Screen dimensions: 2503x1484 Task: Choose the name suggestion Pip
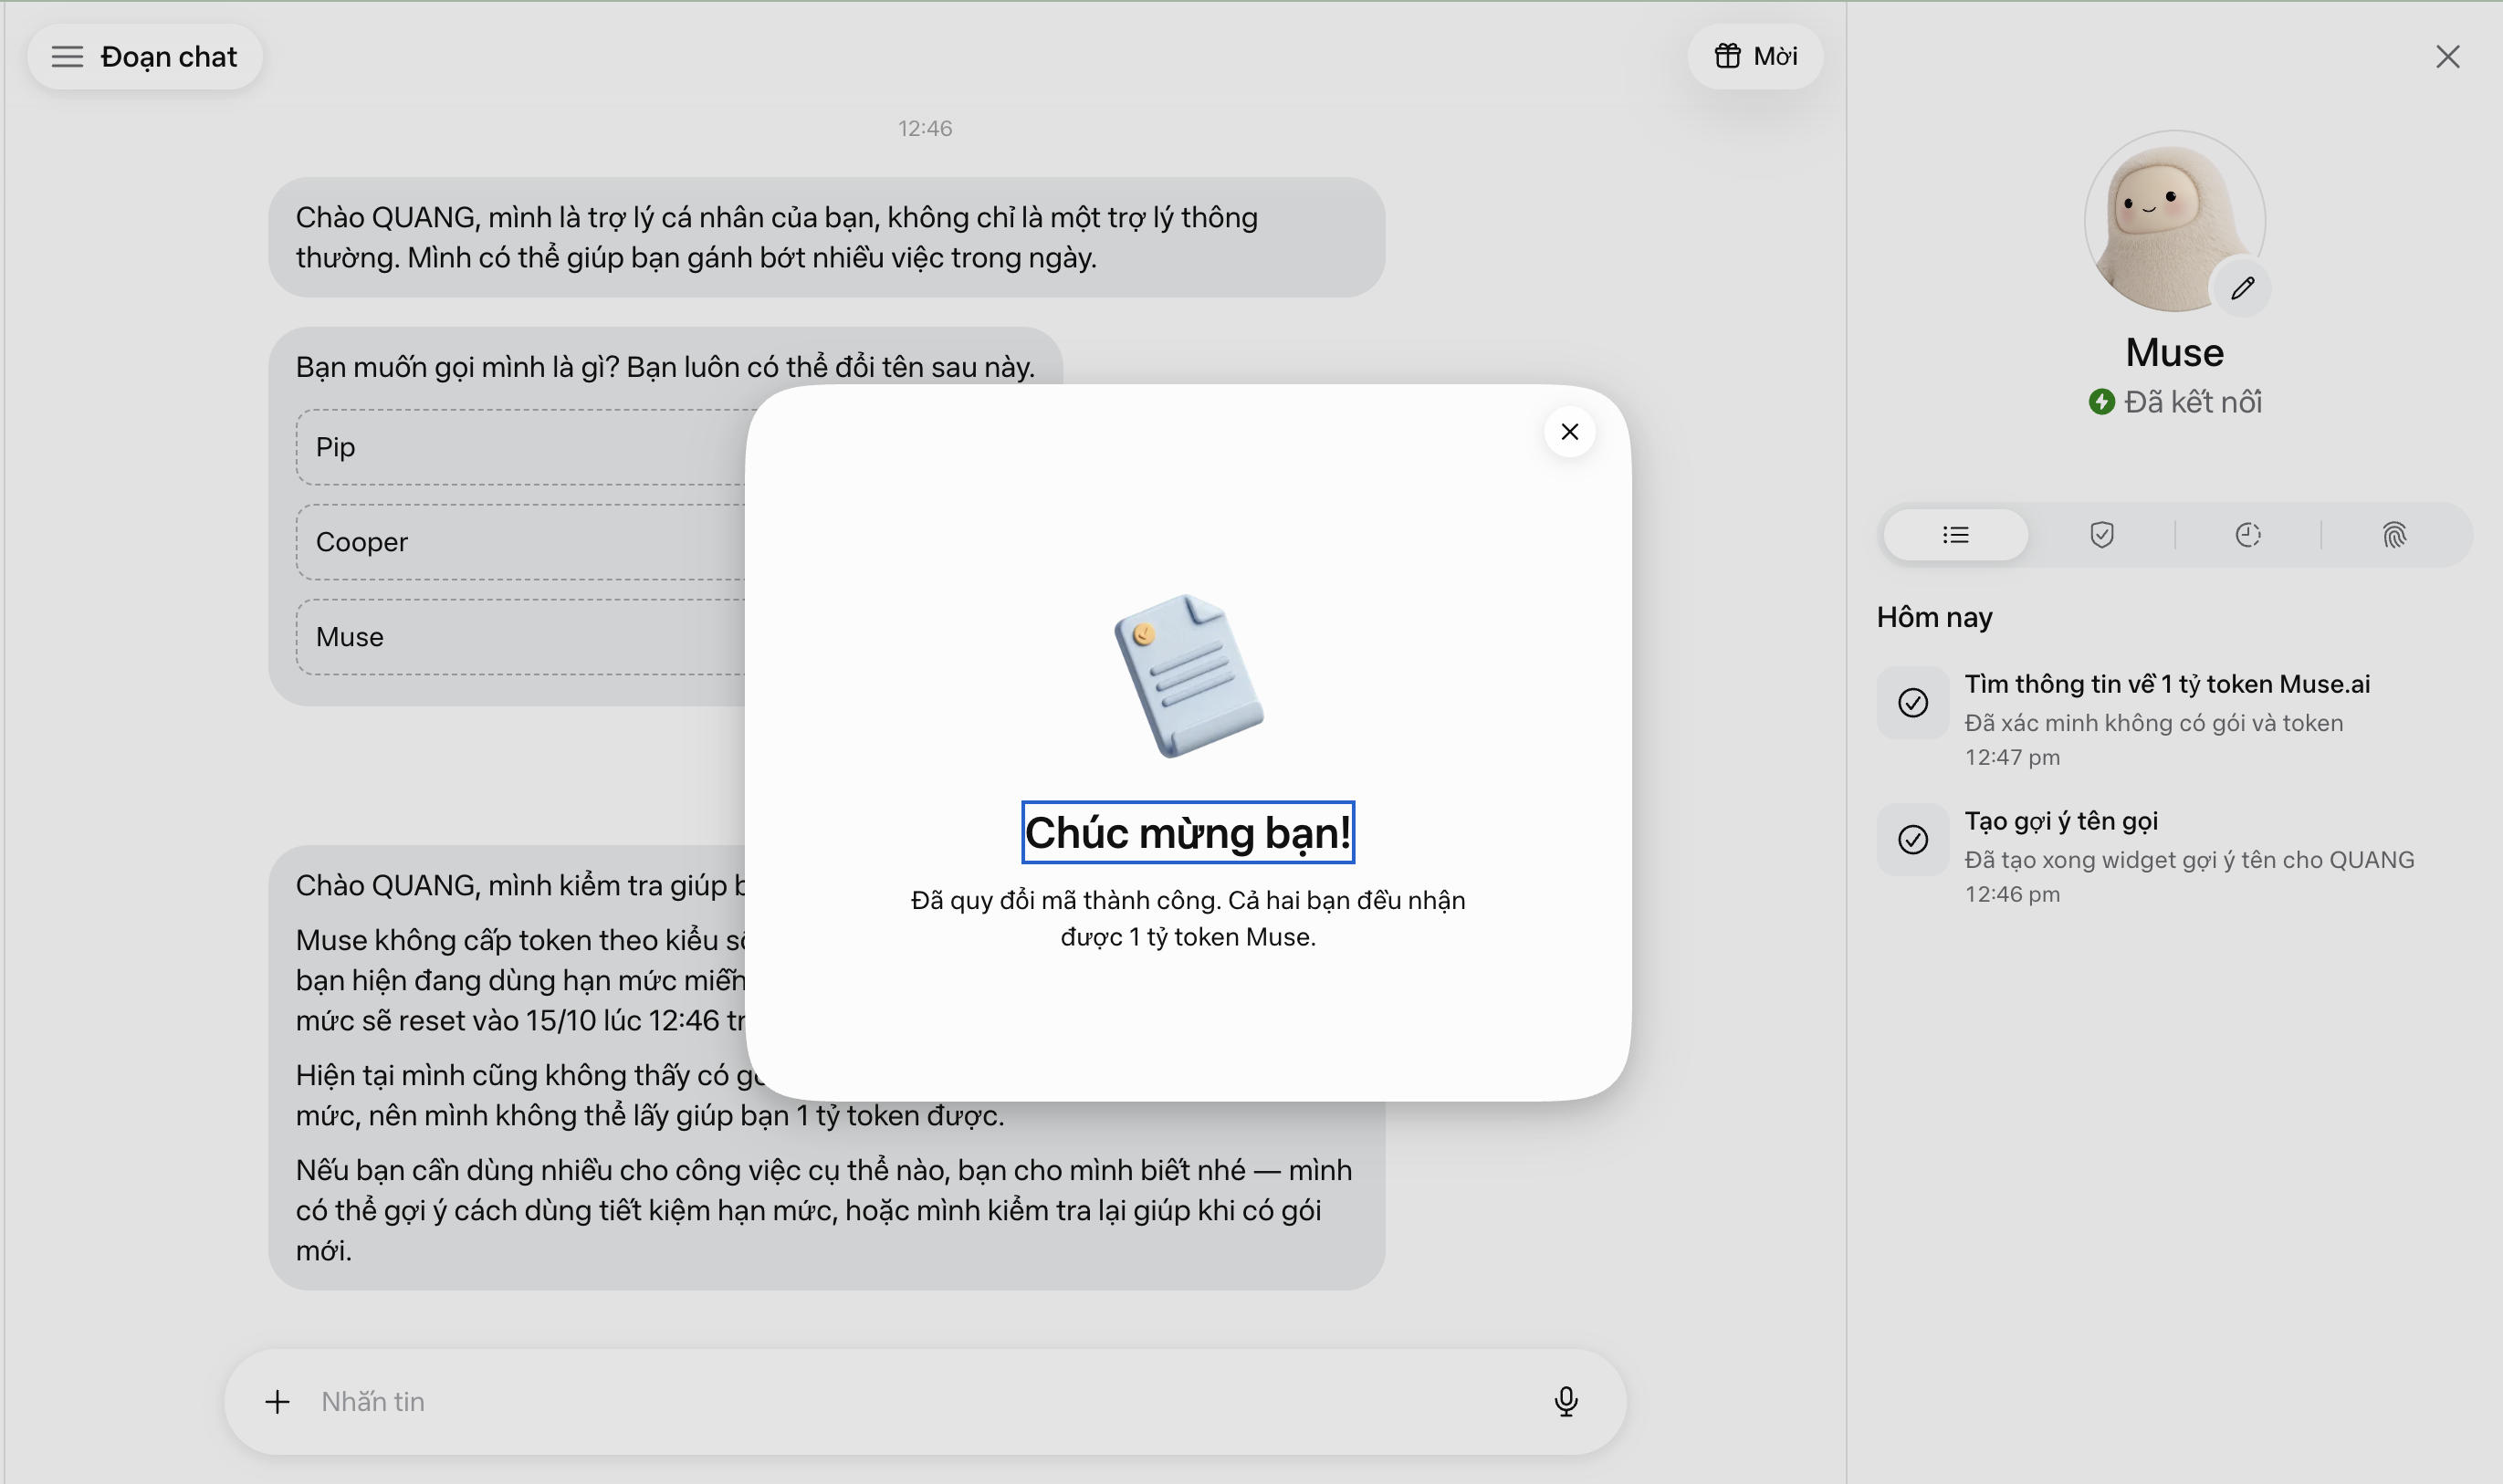[520, 447]
